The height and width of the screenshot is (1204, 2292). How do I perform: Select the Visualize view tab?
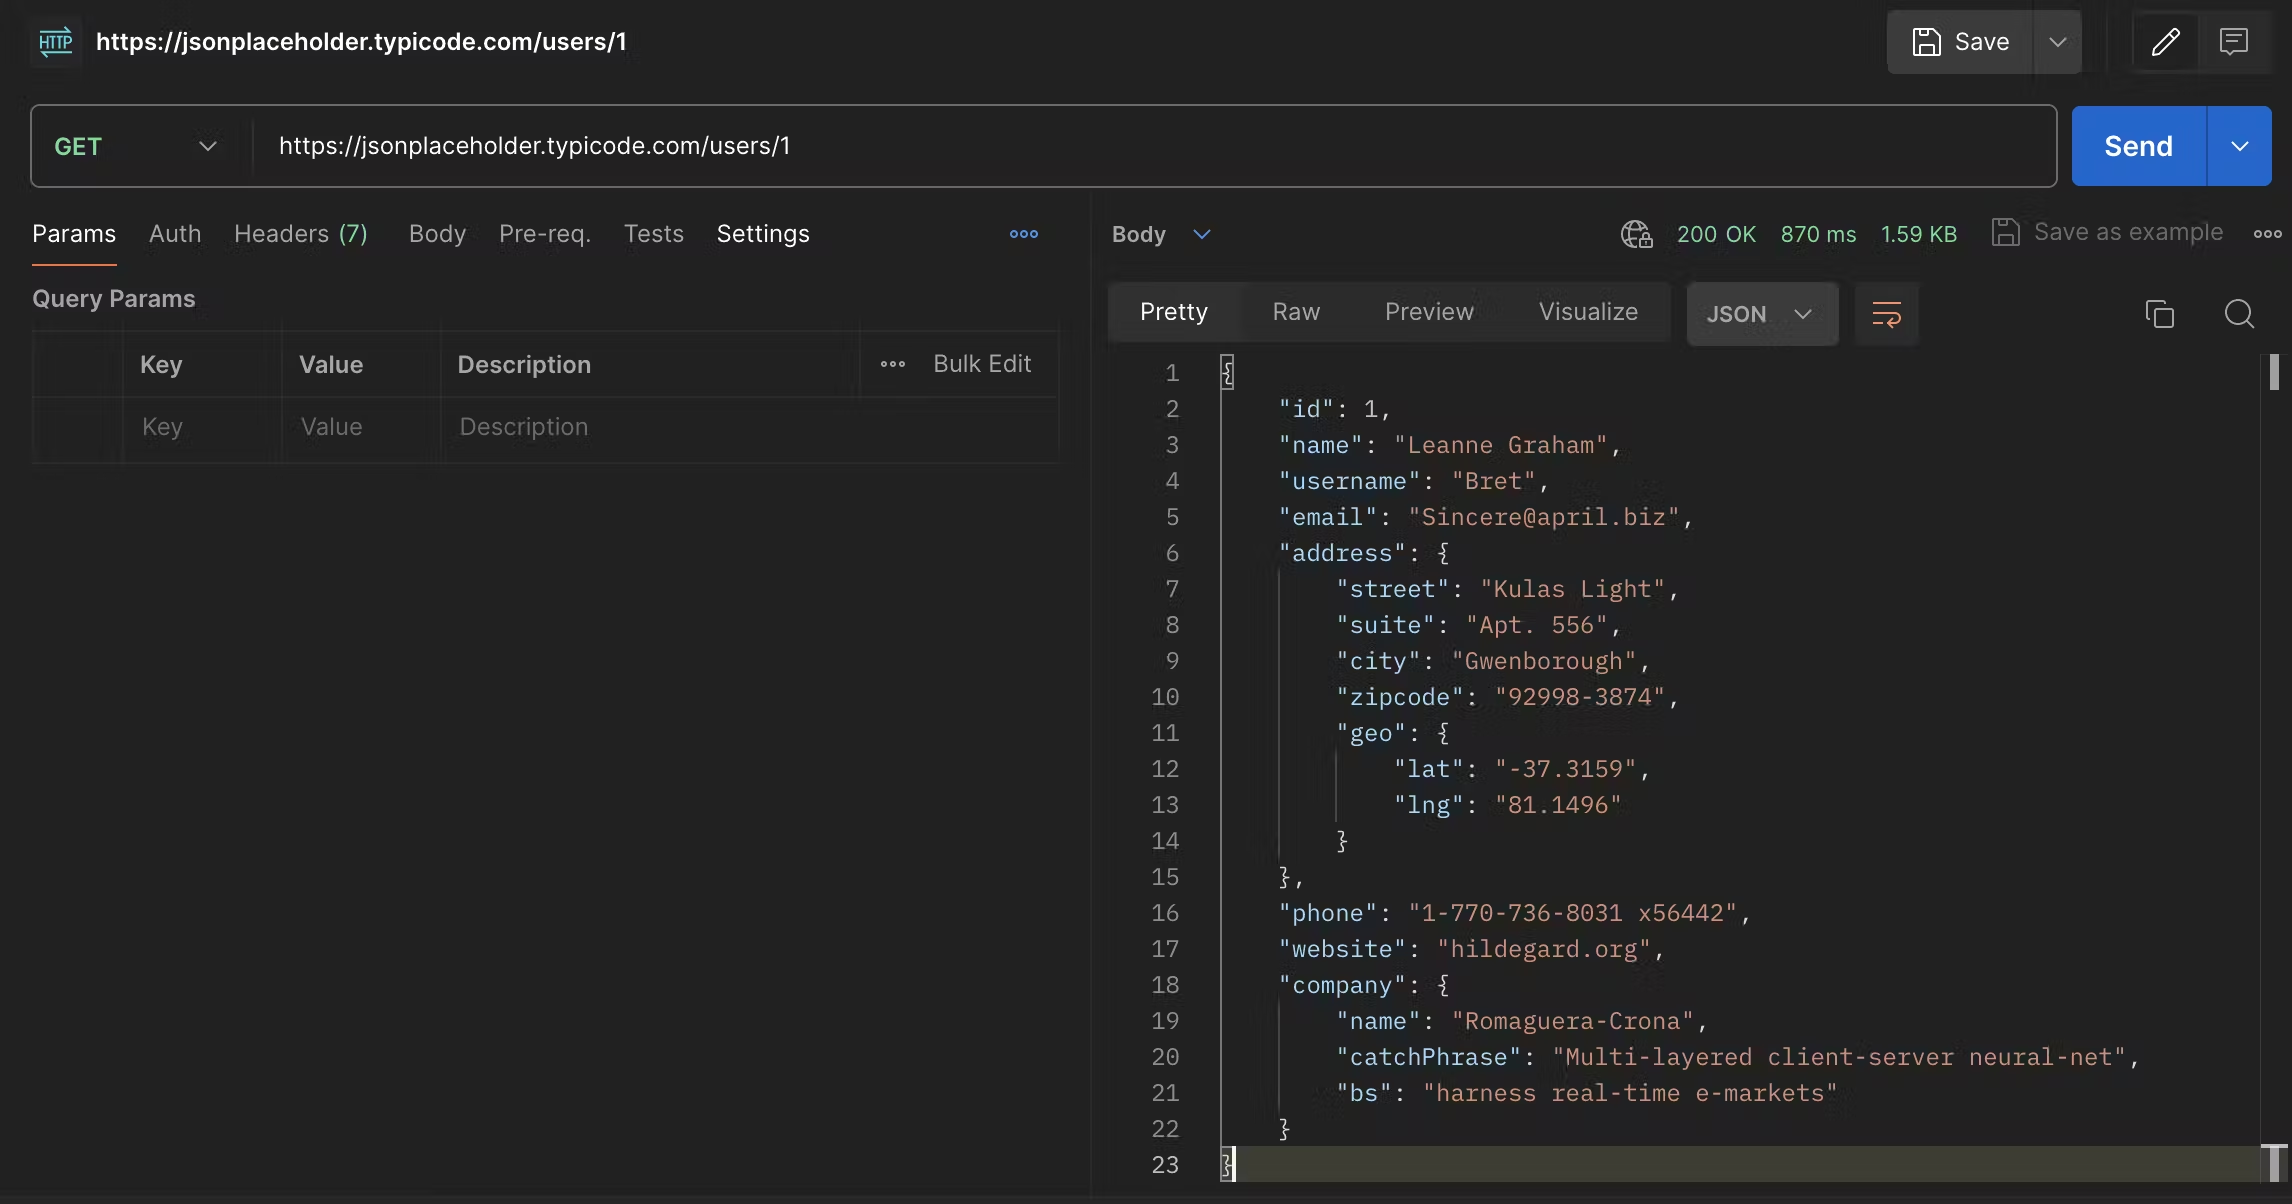[1588, 312]
